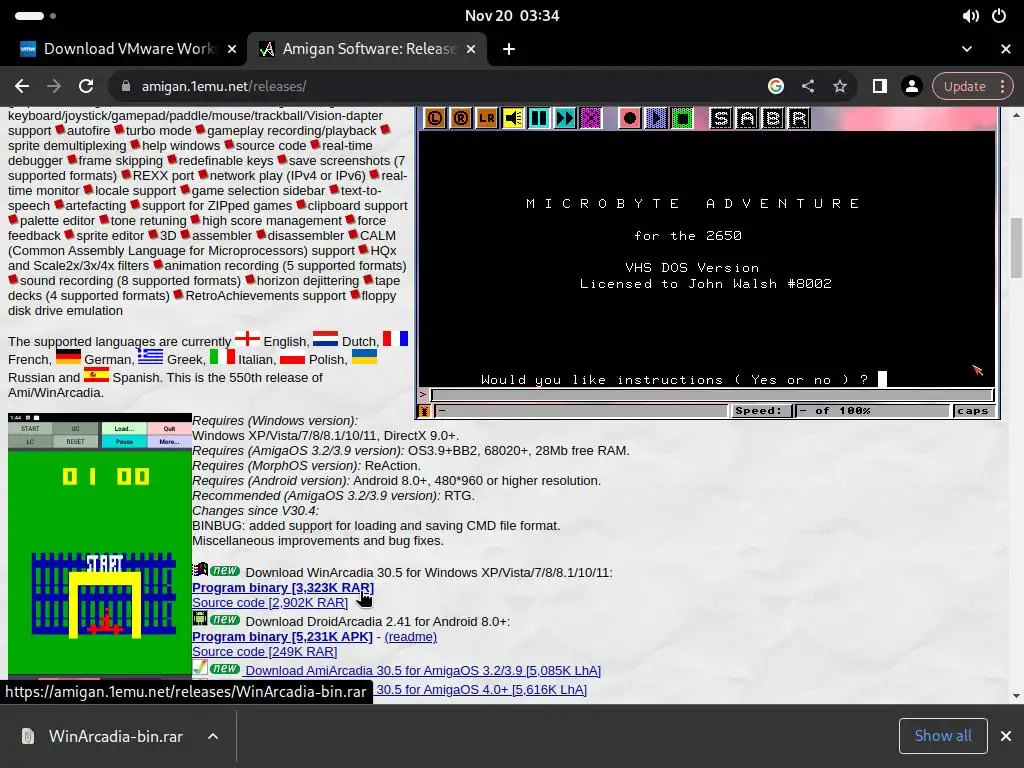
Task: Click the Update button in Chrome
Action: pyautogui.click(x=965, y=86)
